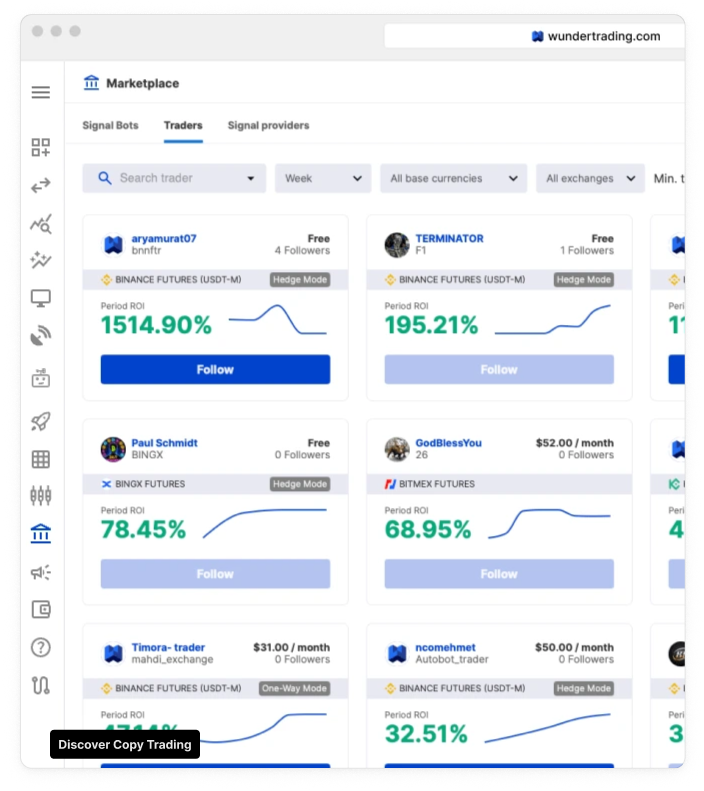Click the help question mark icon

41,647
